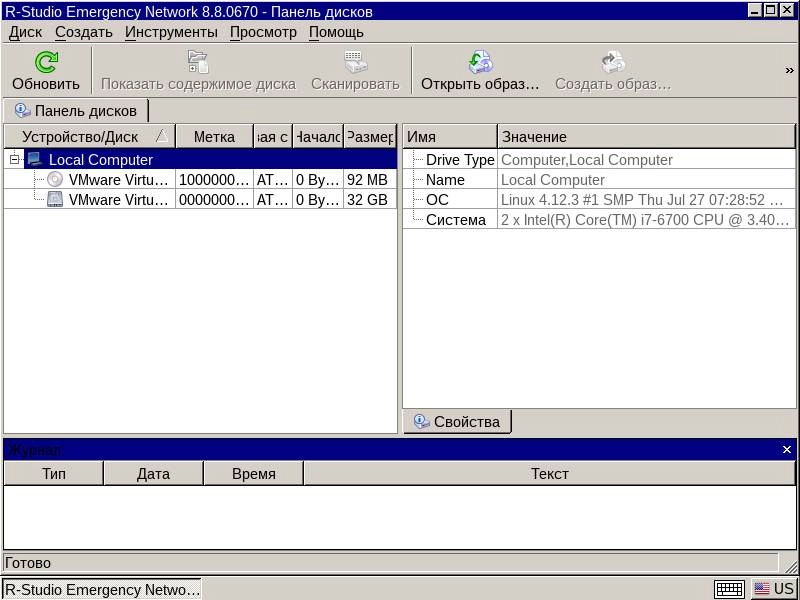This screenshot has height=600, width=800.
Task: Open the on-screen keyboard tray icon
Action: click(729, 589)
